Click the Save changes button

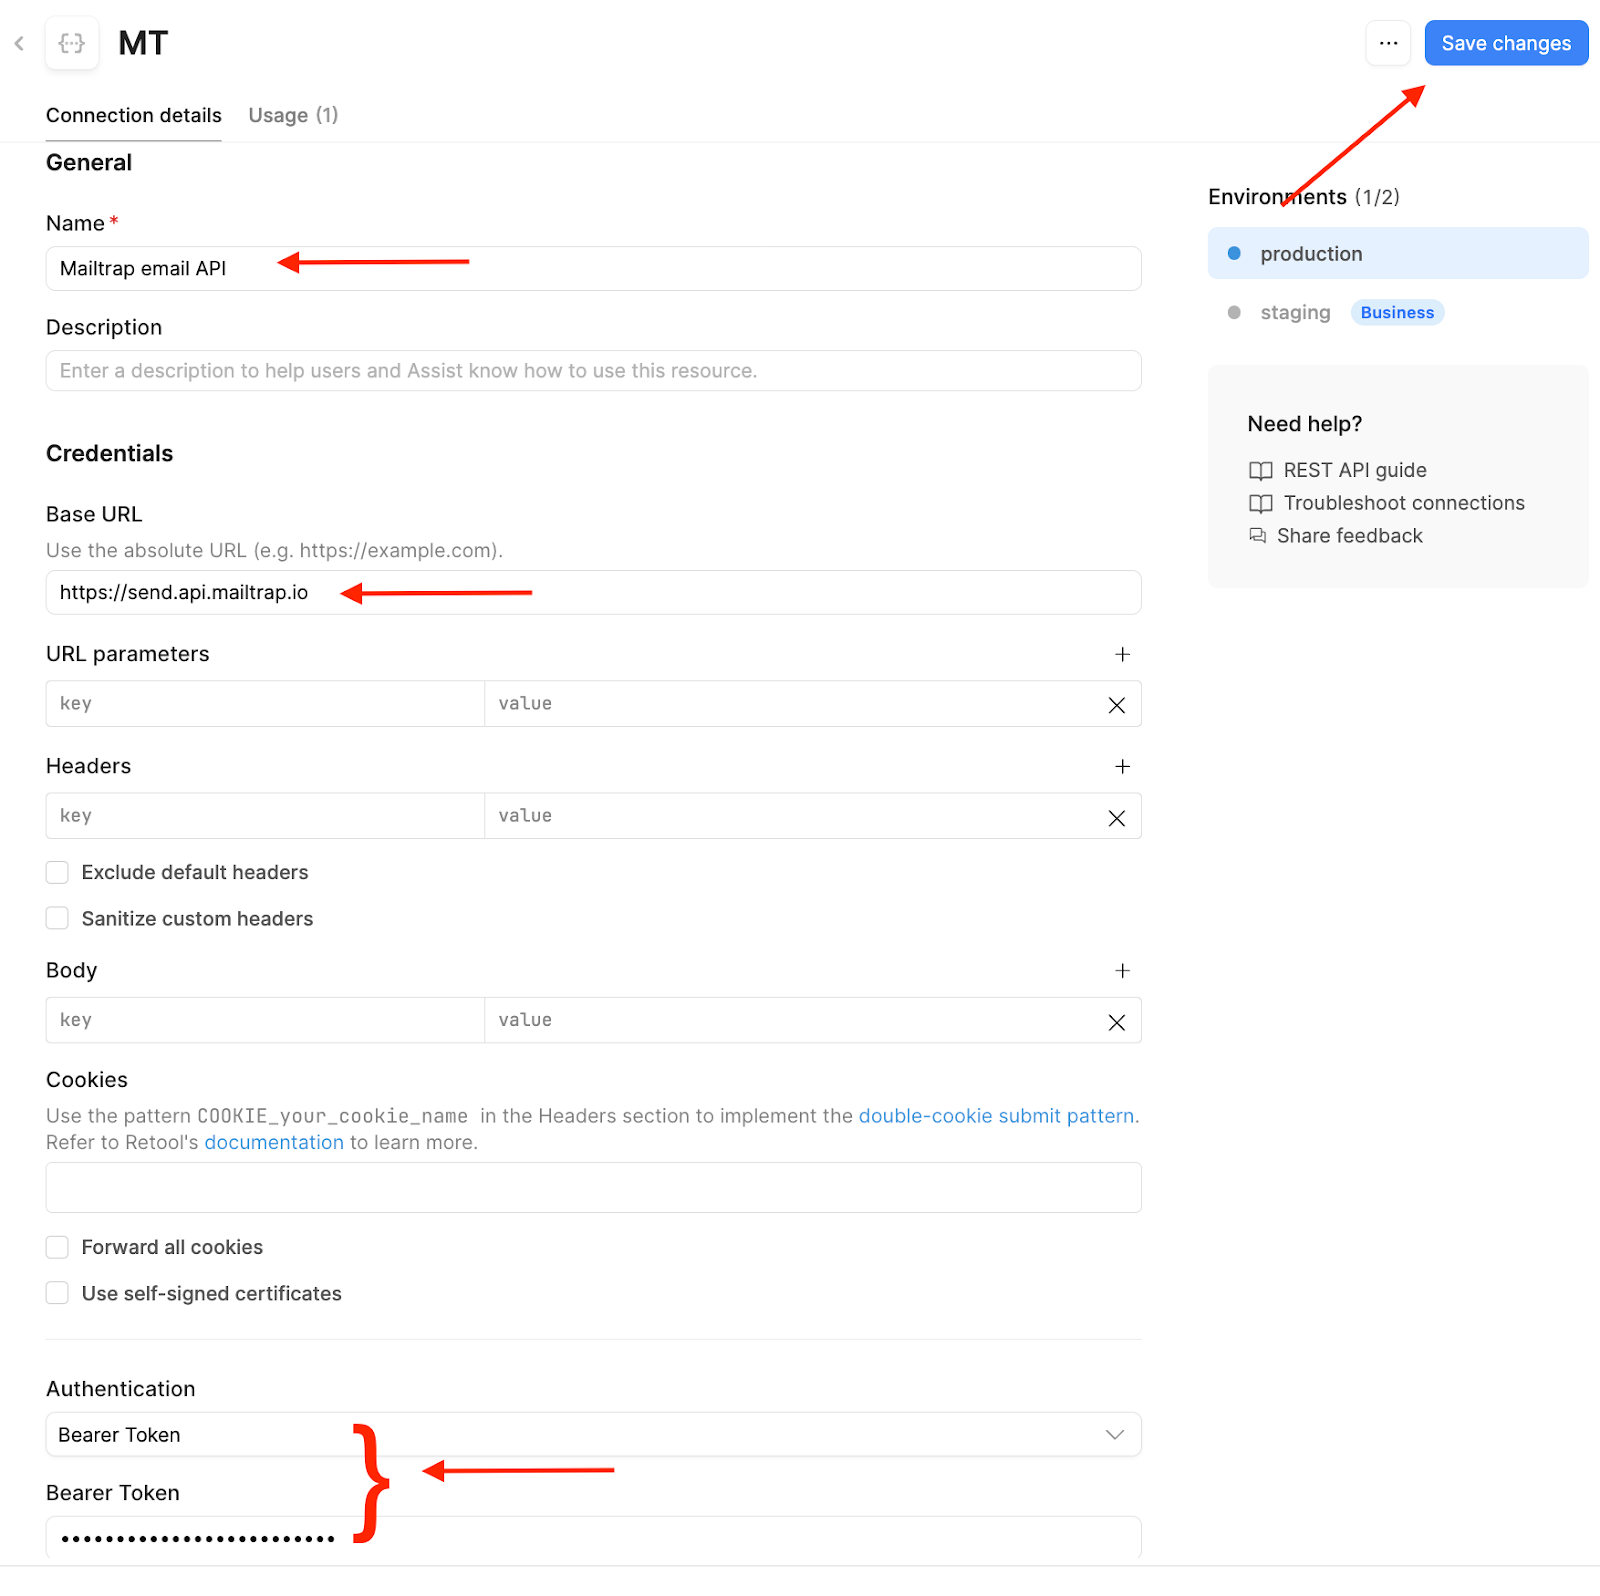1505,43
